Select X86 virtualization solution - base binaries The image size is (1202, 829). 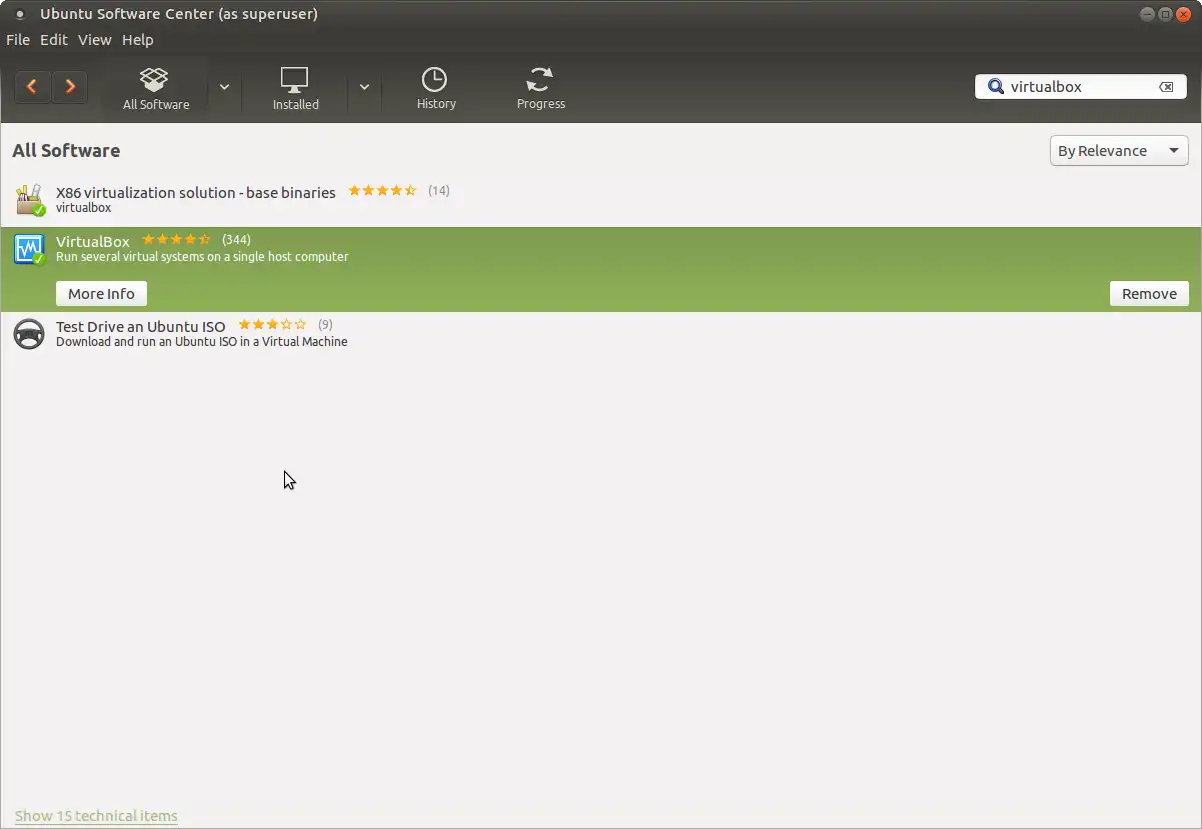[x=600, y=200]
